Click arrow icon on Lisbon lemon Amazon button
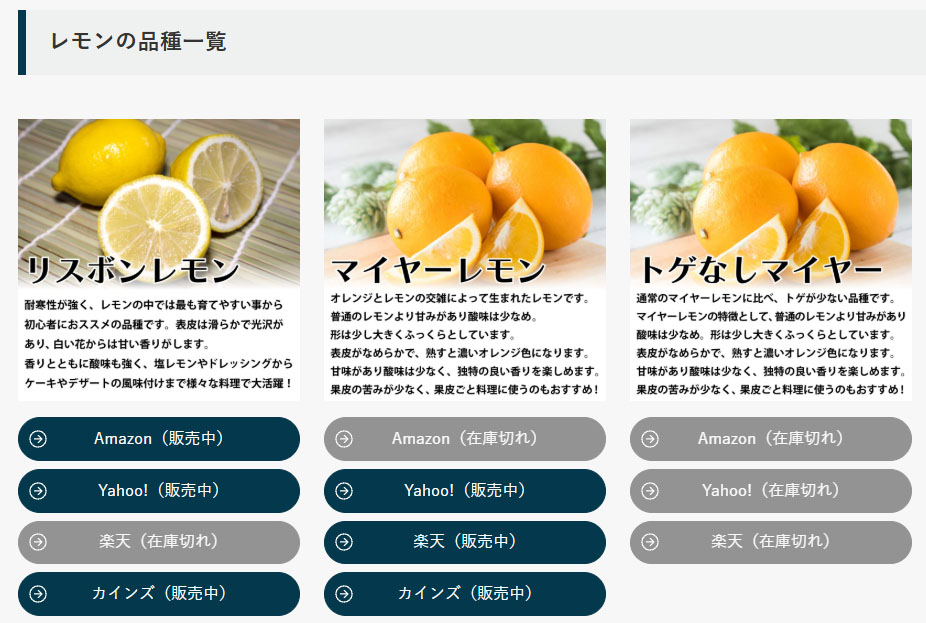926x623 pixels. 38,439
